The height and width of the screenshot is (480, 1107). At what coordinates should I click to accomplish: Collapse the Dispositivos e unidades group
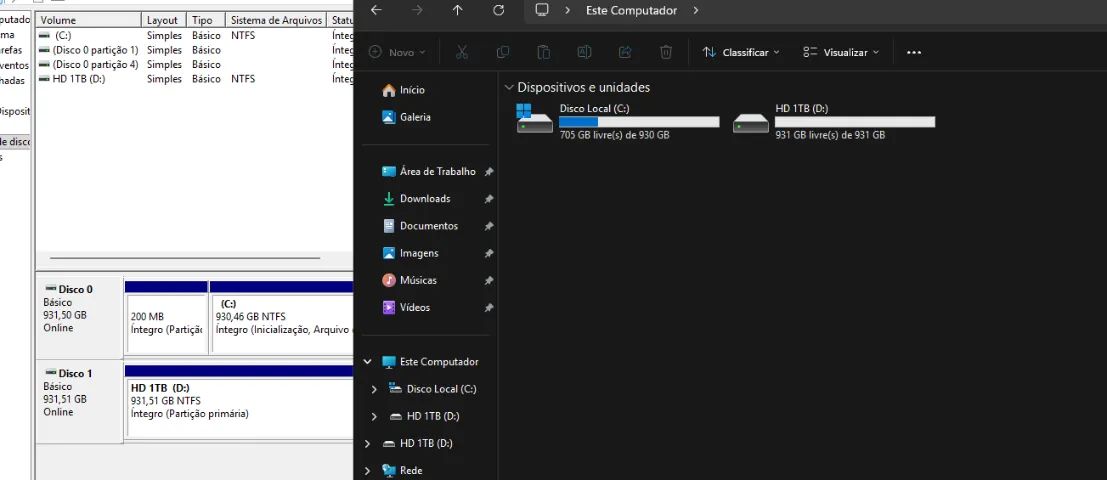[x=508, y=88]
